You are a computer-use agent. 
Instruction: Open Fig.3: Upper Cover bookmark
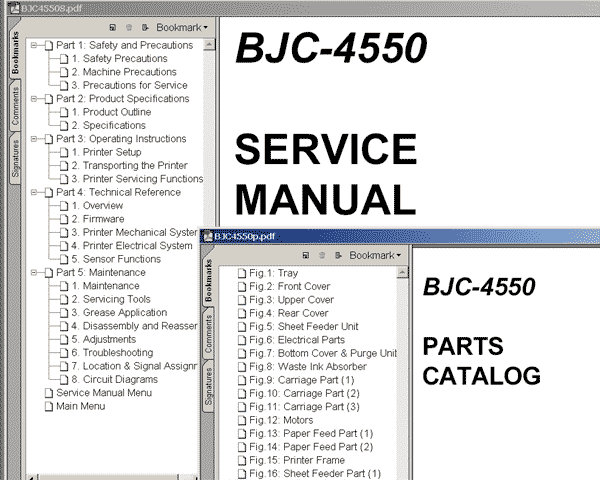[292, 300]
